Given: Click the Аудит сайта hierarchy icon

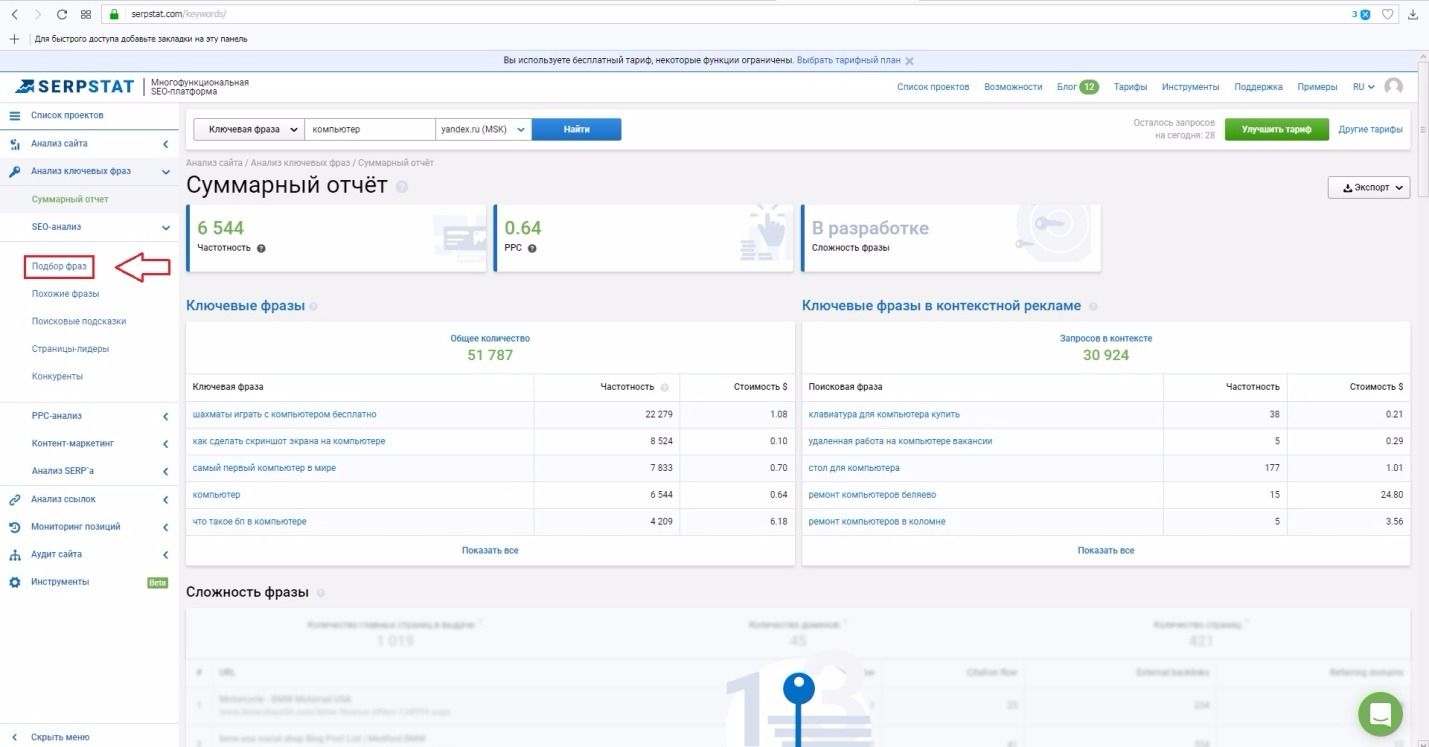Looking at the screenshot, I should click(15, 554).
